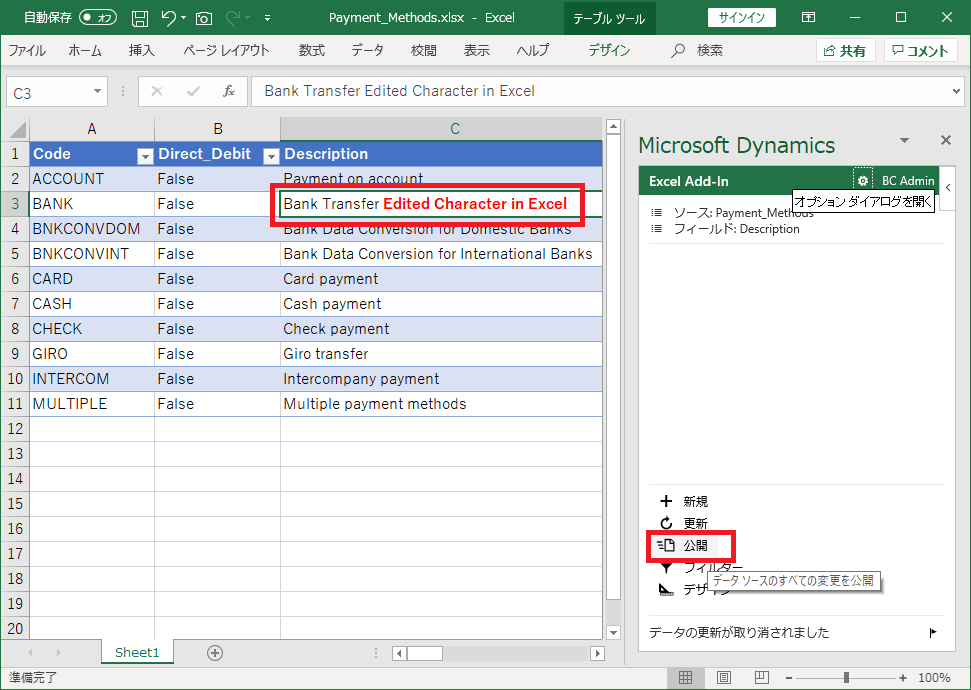Open the Name Box dropdown arrow
The width and height of the screenshot is (971, 690).
[x=97, y=92]
